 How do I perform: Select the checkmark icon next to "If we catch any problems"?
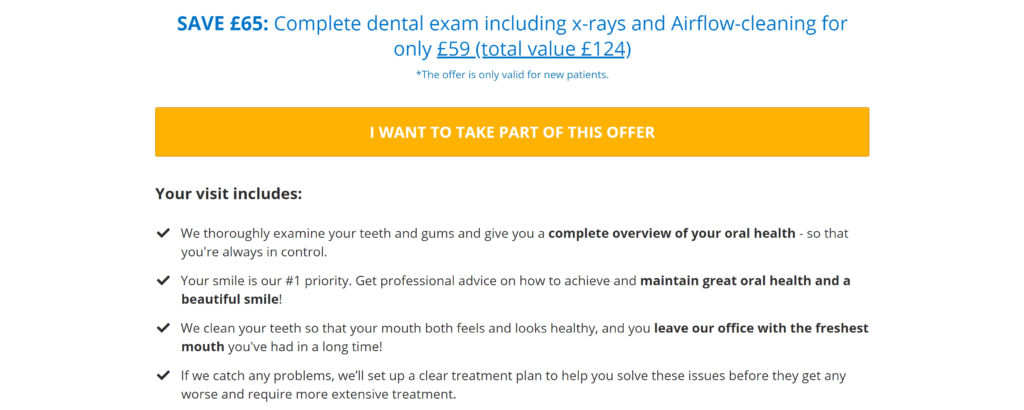click(x=163, y=376)
